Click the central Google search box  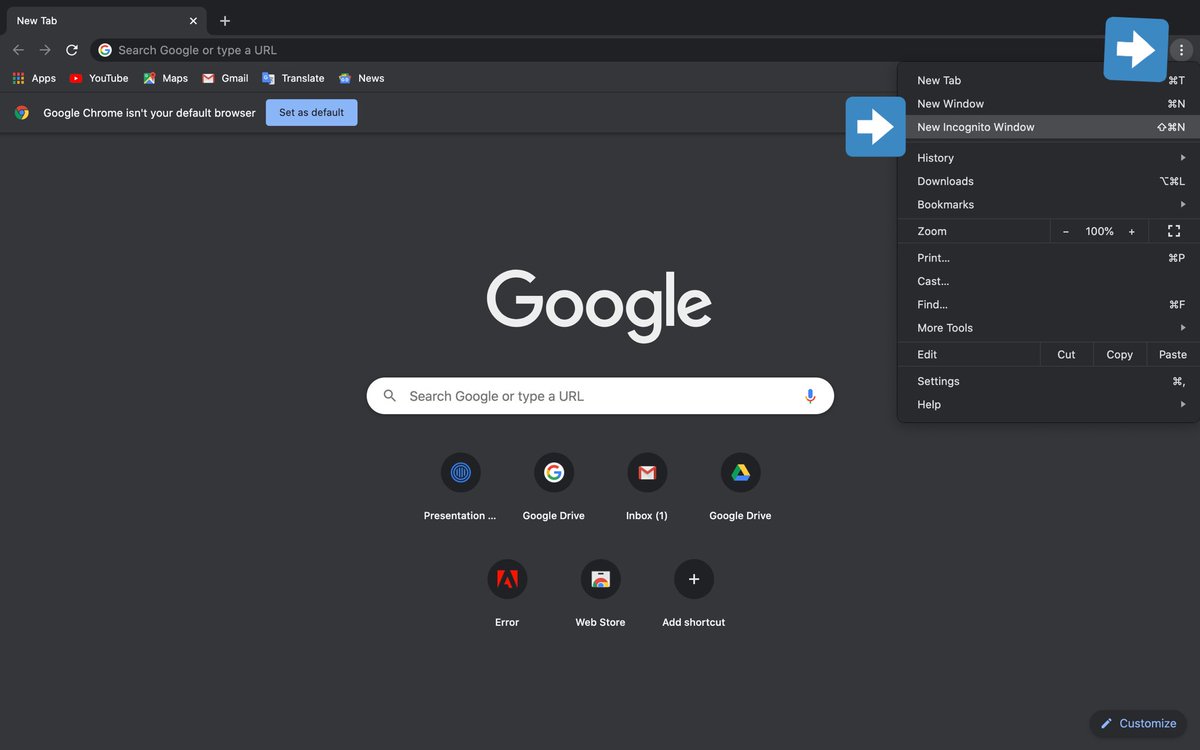pyautogui.click(x=600, y=396)
